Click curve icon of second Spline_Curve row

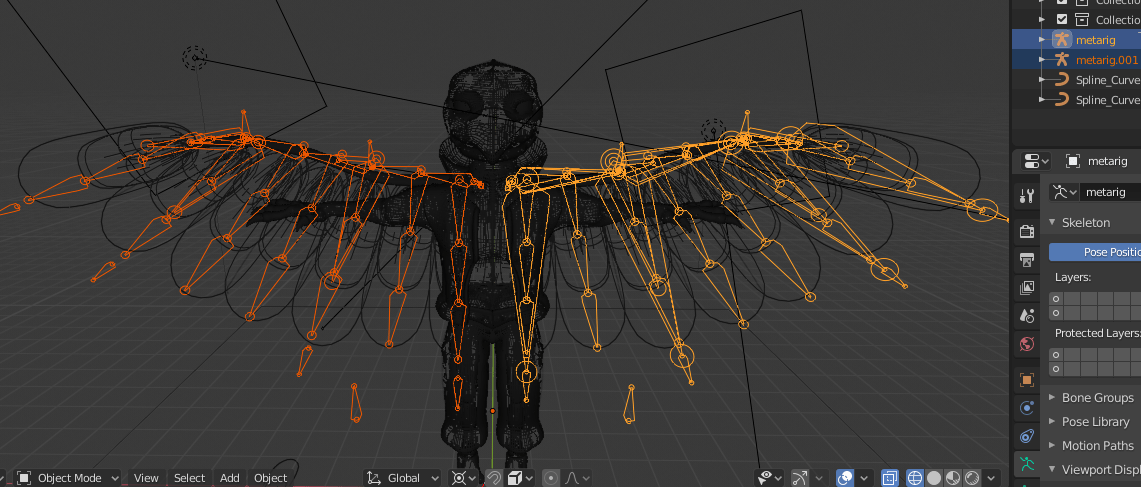[x=1062, y=100]
